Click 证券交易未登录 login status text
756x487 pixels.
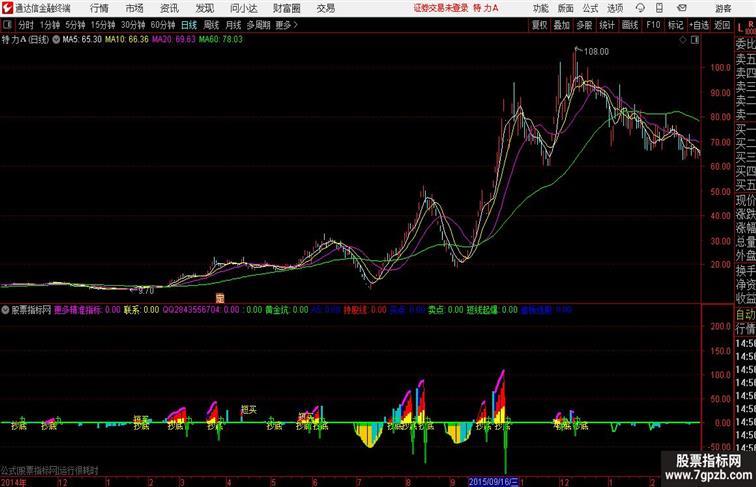[441, 8]
